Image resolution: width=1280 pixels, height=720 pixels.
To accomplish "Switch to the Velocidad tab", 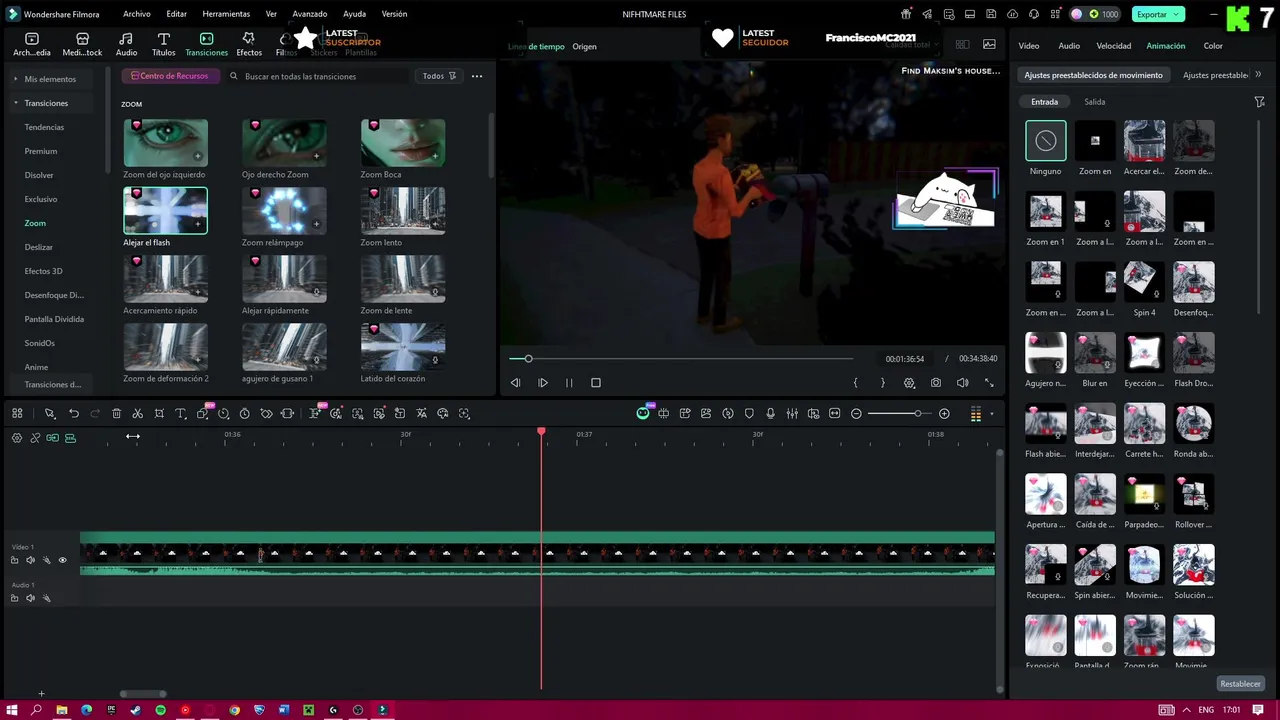I will click(x=1113, y=46).
